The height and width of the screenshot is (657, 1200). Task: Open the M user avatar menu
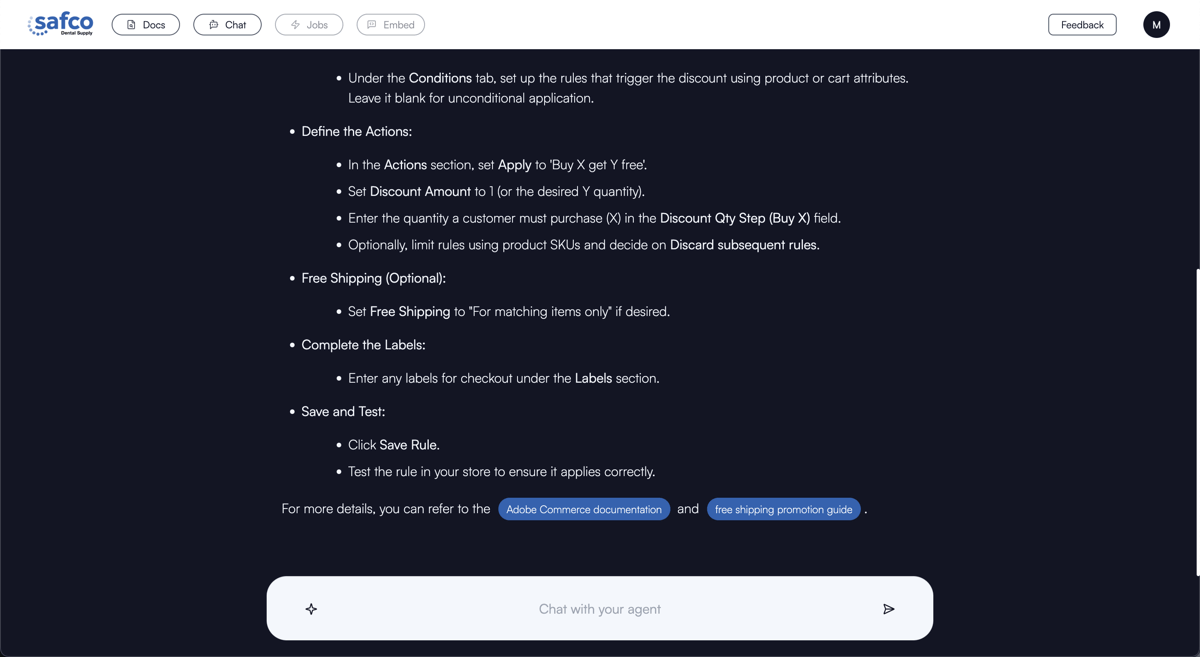(x=1156, y=25)
